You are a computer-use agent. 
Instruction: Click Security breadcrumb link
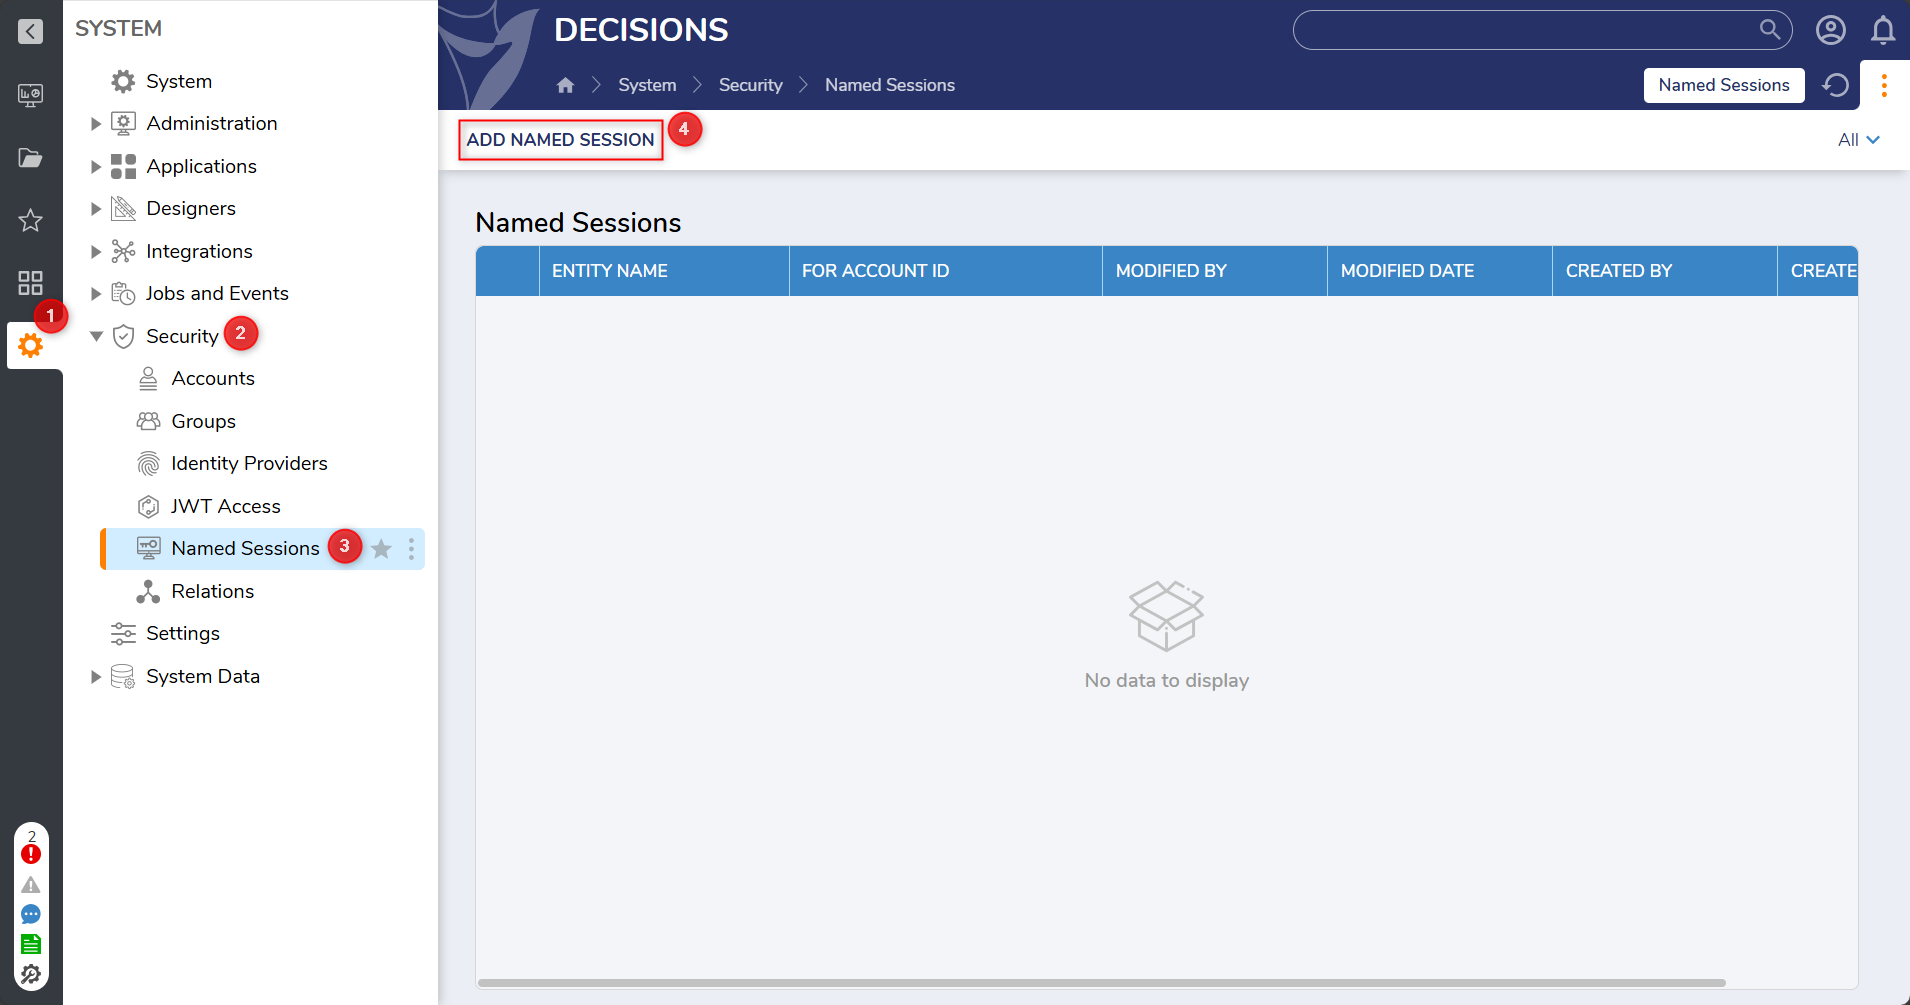click(x=750, y=85)
